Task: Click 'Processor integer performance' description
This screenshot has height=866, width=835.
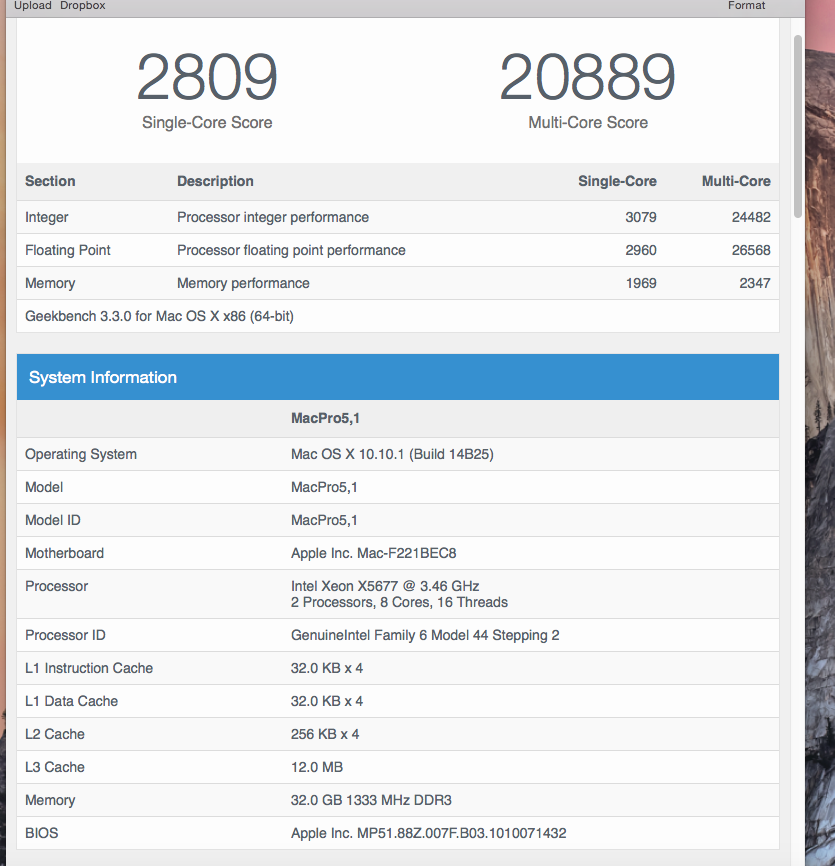Action: [273, 217]
